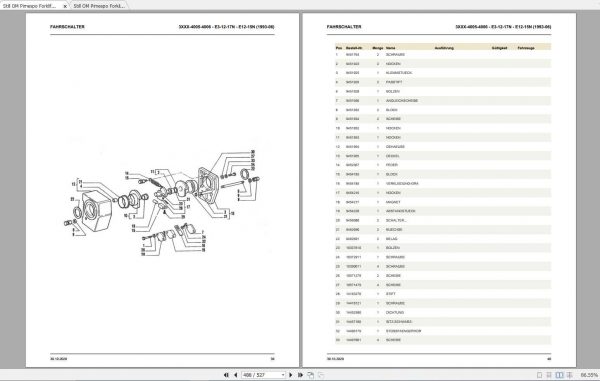Screen dimensions: 600x381
Task: Click the footer date on the left page
Action: pos(58,359)
